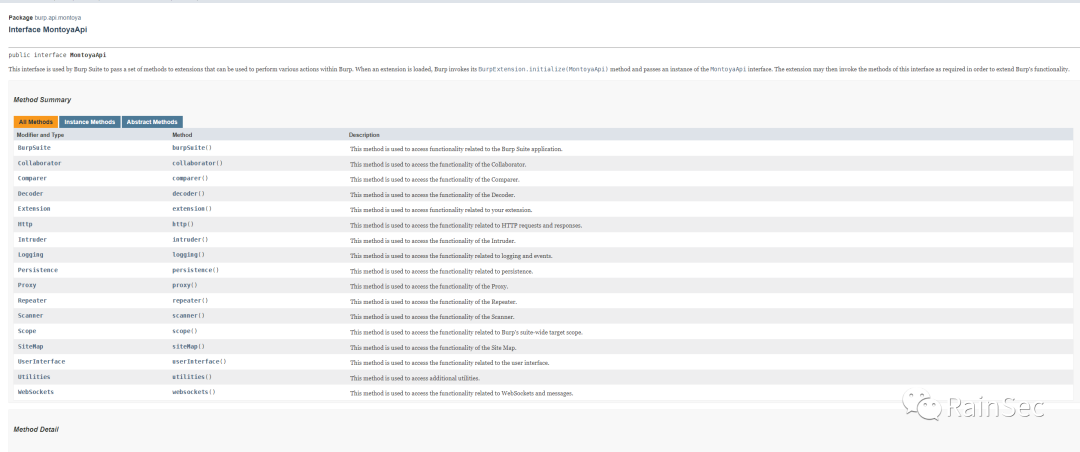Open the BurpExtension.initialize(MontoyaApi) link
Screen dimensions: 1080x452
pyautogui.click(x=543, y=70)
